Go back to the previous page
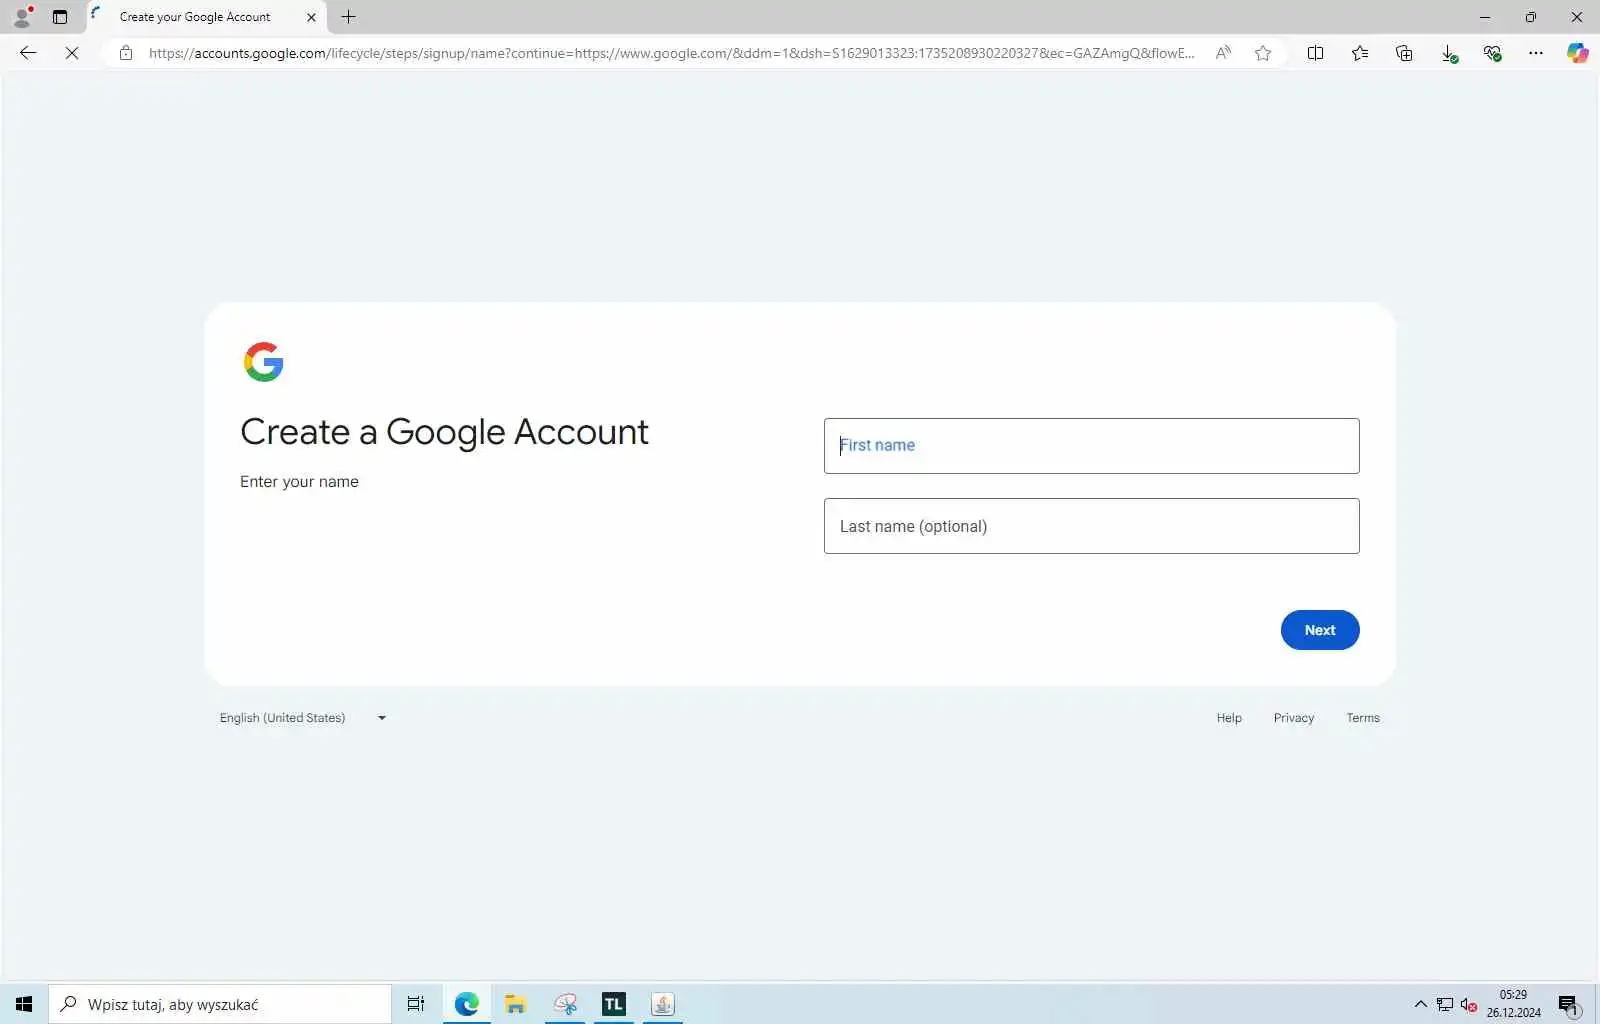 (28, 53)
